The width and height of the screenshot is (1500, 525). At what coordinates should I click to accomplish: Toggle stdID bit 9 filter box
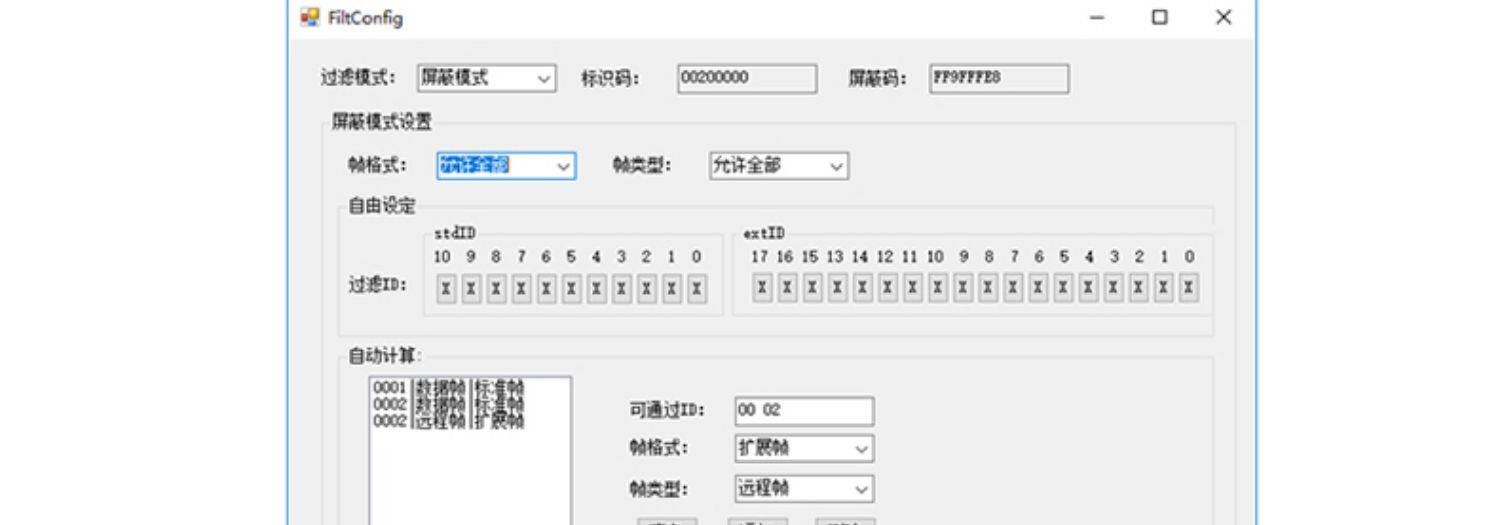click(471, 289)
